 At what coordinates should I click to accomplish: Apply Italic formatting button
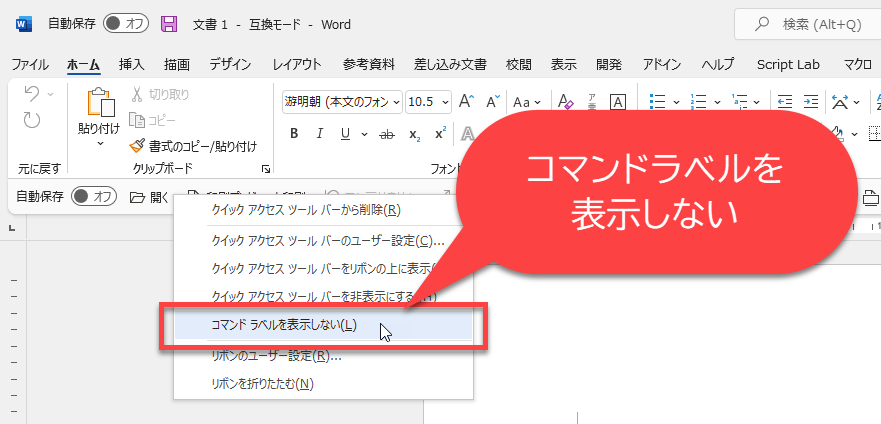[320, 134]
